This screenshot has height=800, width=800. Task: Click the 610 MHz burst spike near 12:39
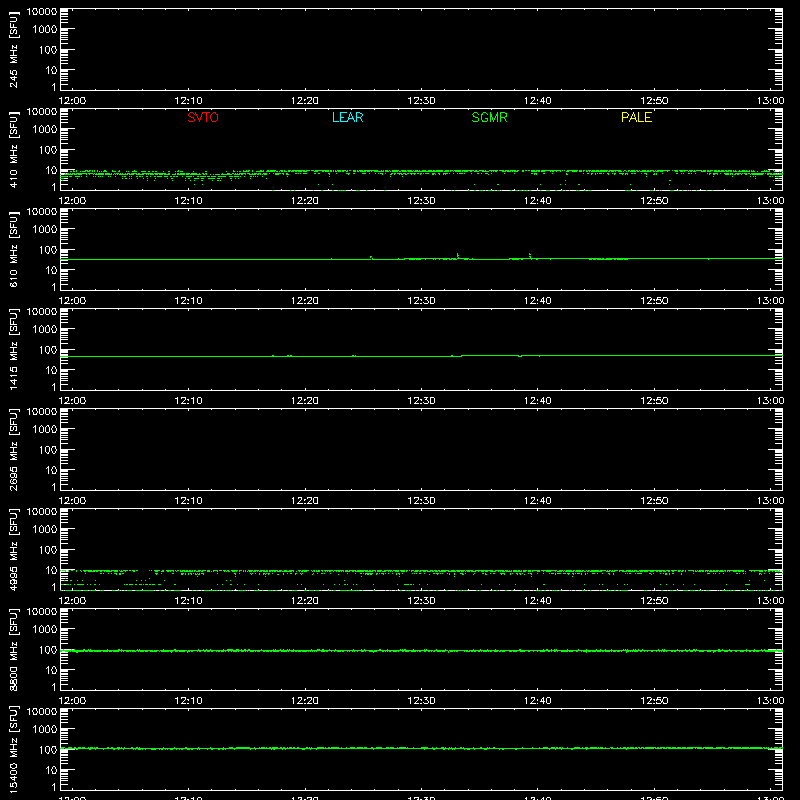point(530,256)
